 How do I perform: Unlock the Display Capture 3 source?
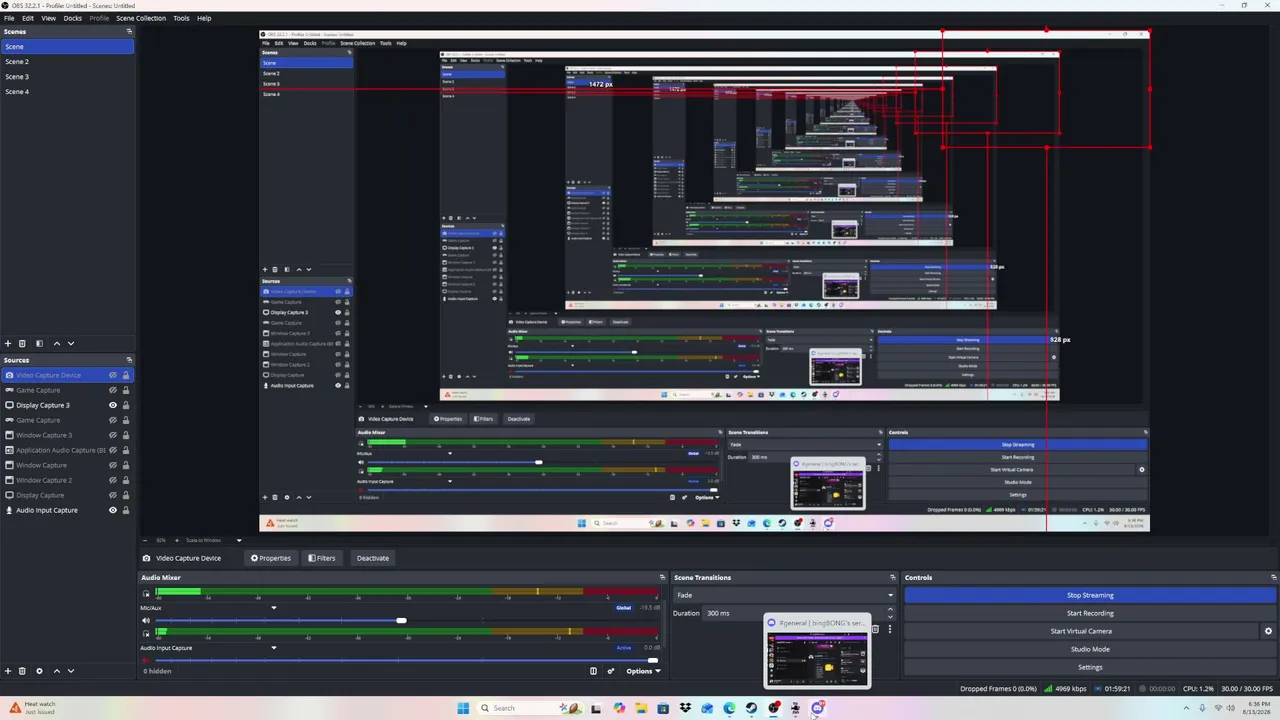126,405
